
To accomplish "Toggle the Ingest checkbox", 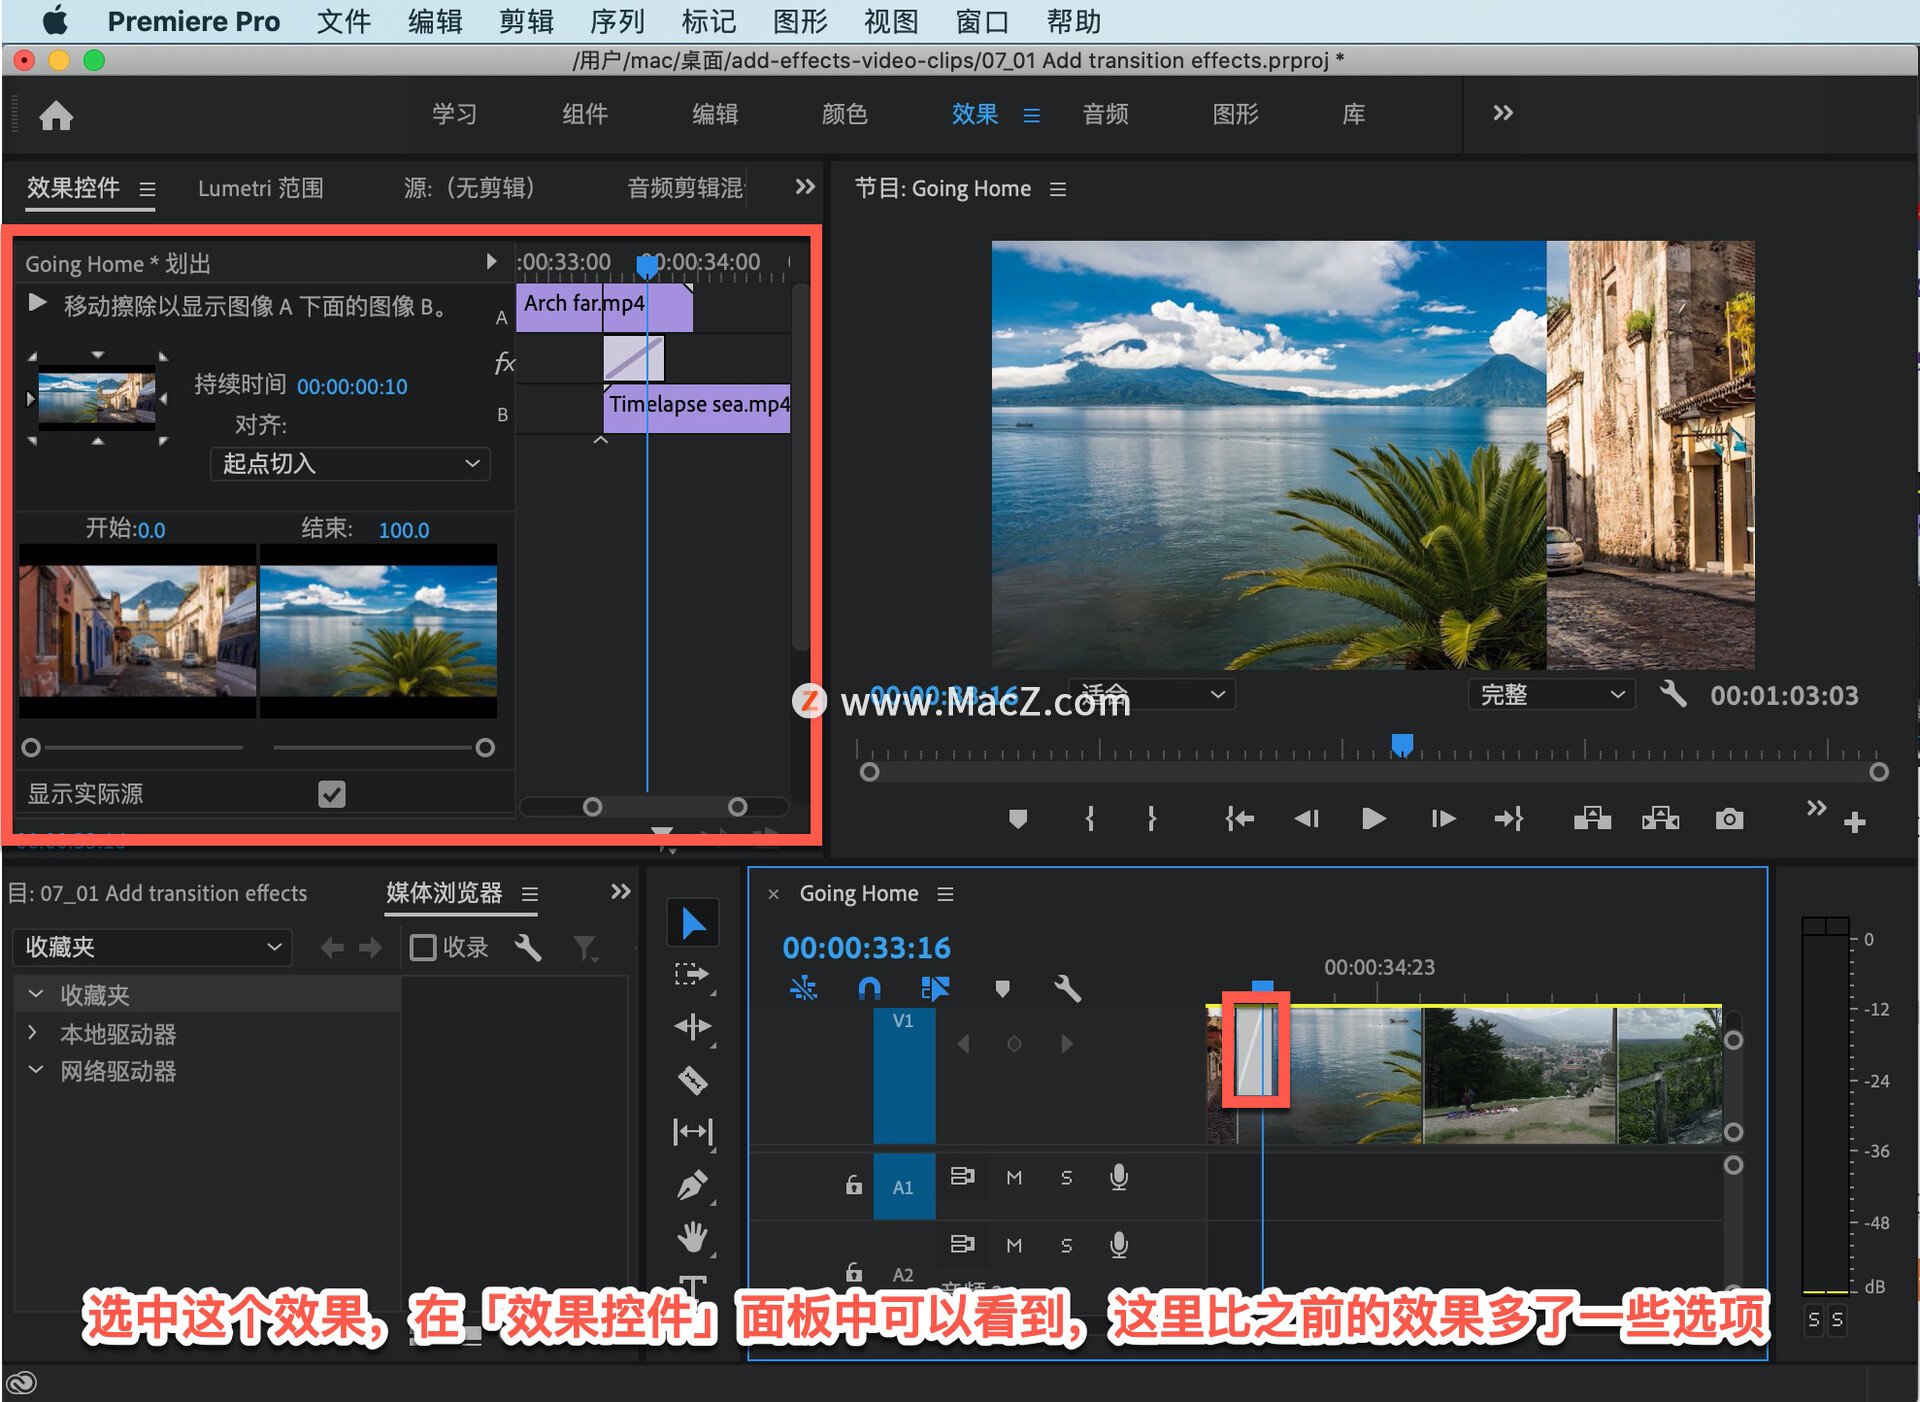I will pyautogui.click(x=423, y=947).
